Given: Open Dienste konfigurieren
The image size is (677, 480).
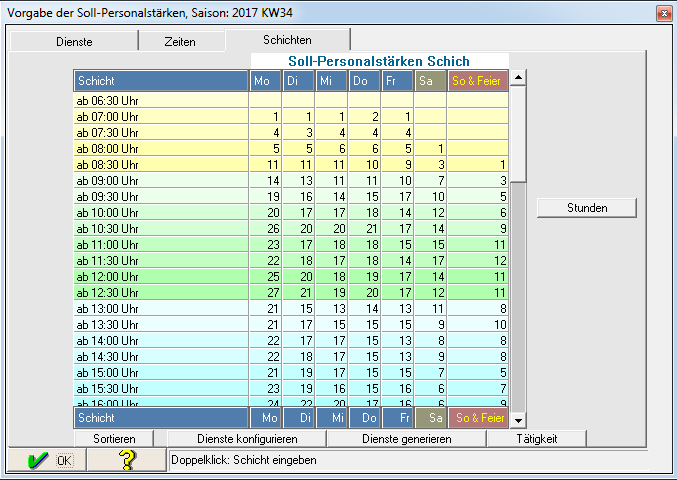Looking at the screenshot, I should (x=247, y=439).
